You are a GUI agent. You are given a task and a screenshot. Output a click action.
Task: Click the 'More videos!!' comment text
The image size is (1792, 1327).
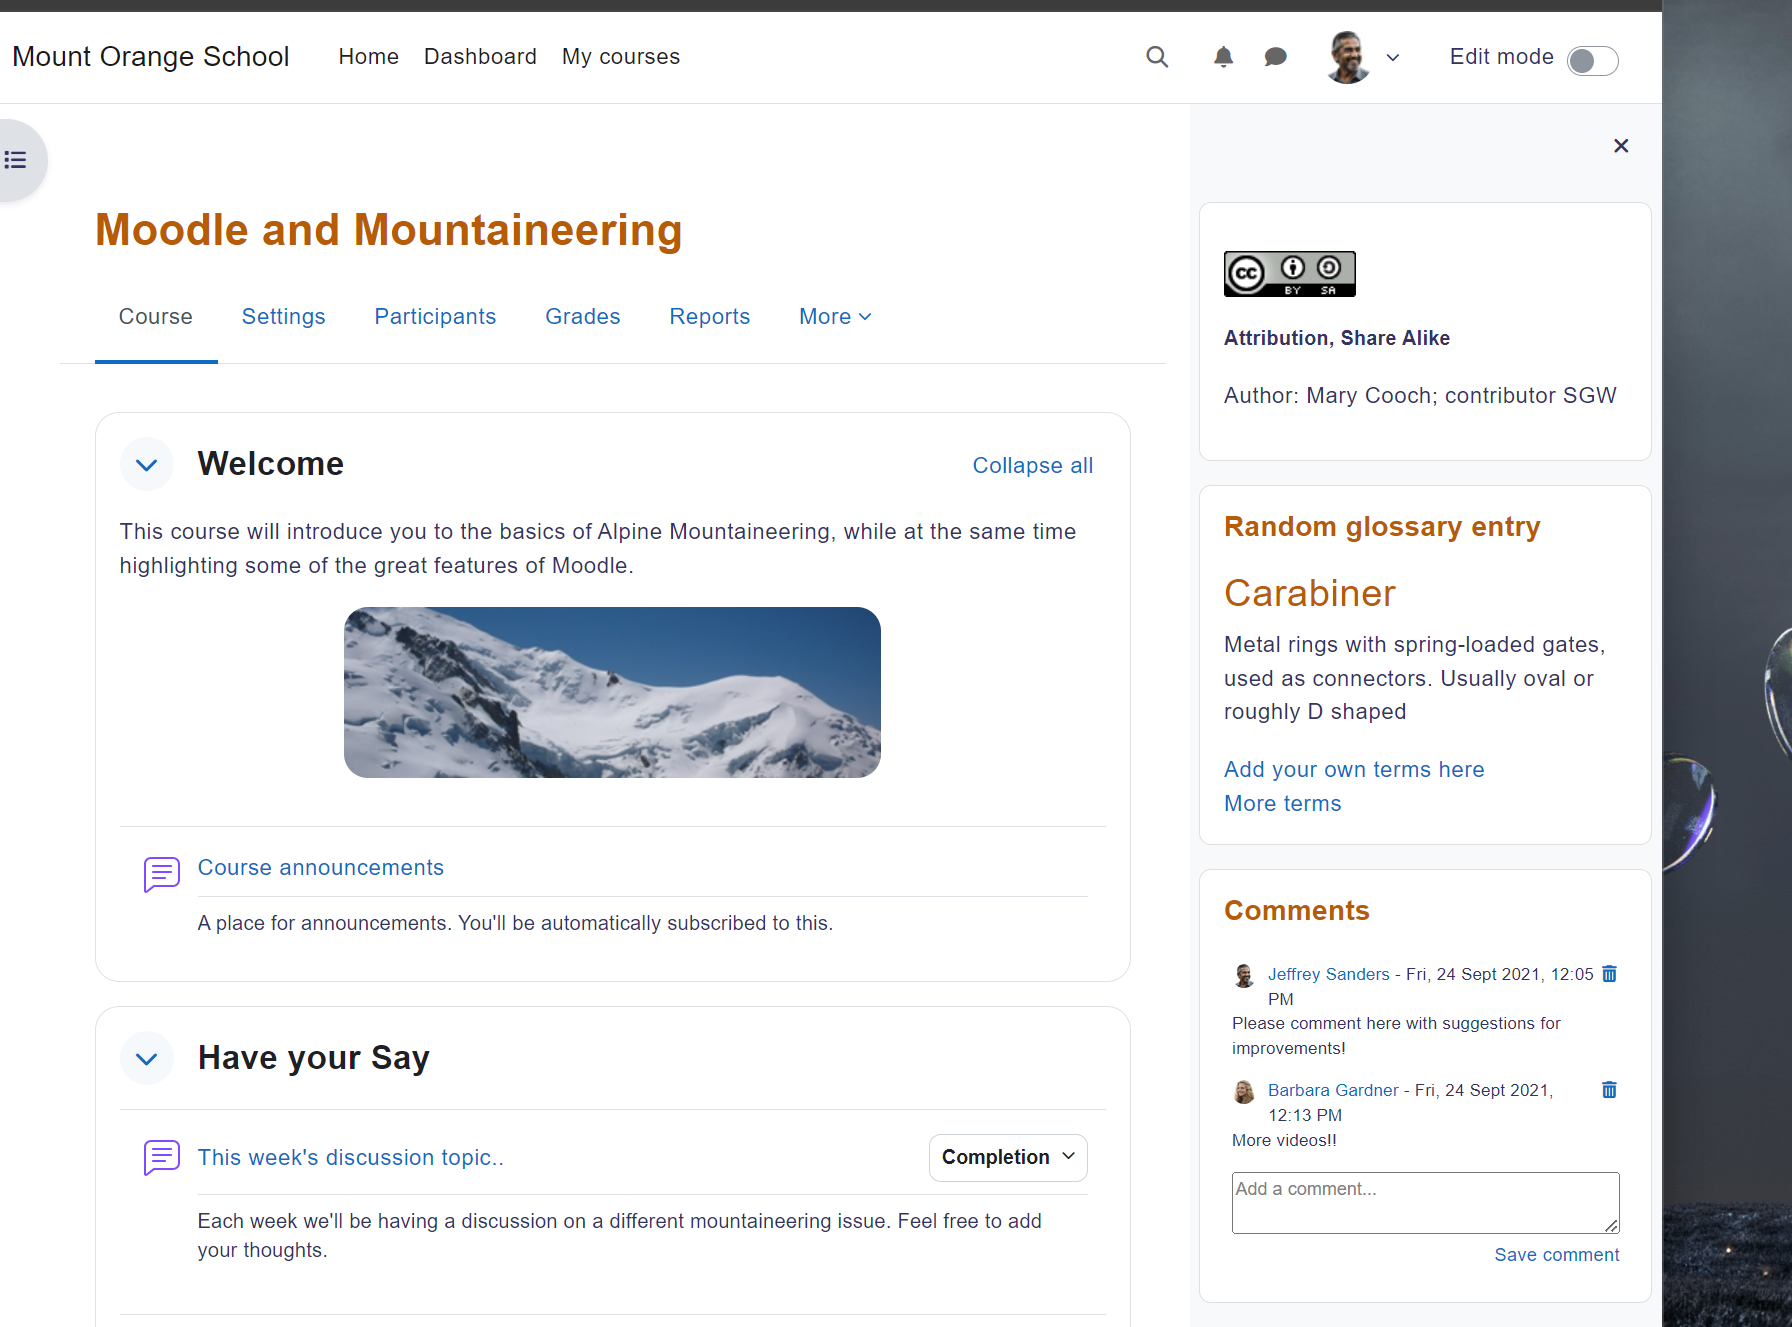[x=1284, y=1140]
